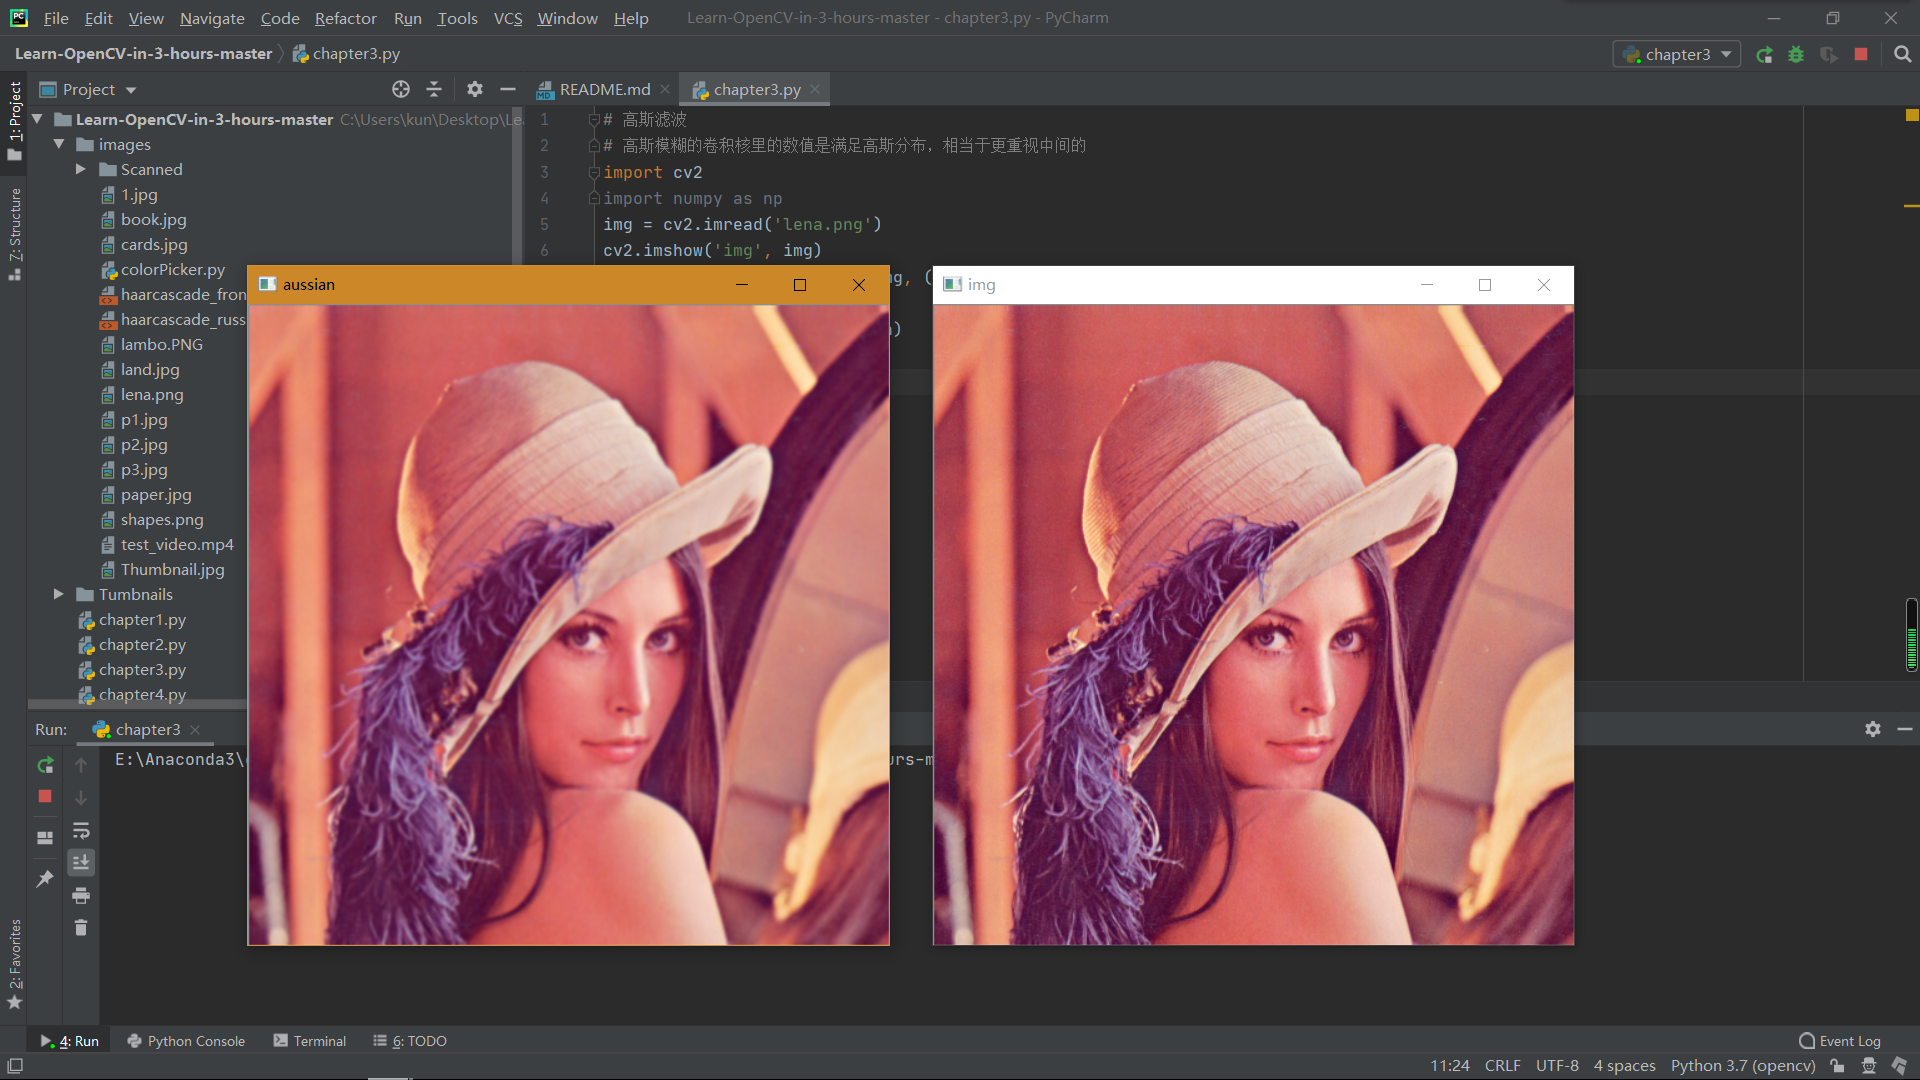Click the Print icon in Run panel
1920x1080 pixels.
click(81, 895)
